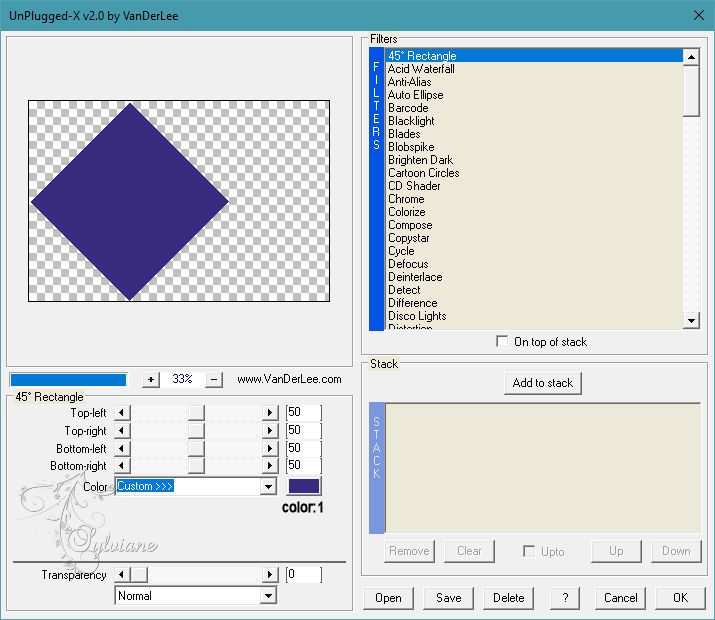Screen dimensions: 715x620
Task: Zoom out preview with minus button
Action: [214, 379]
